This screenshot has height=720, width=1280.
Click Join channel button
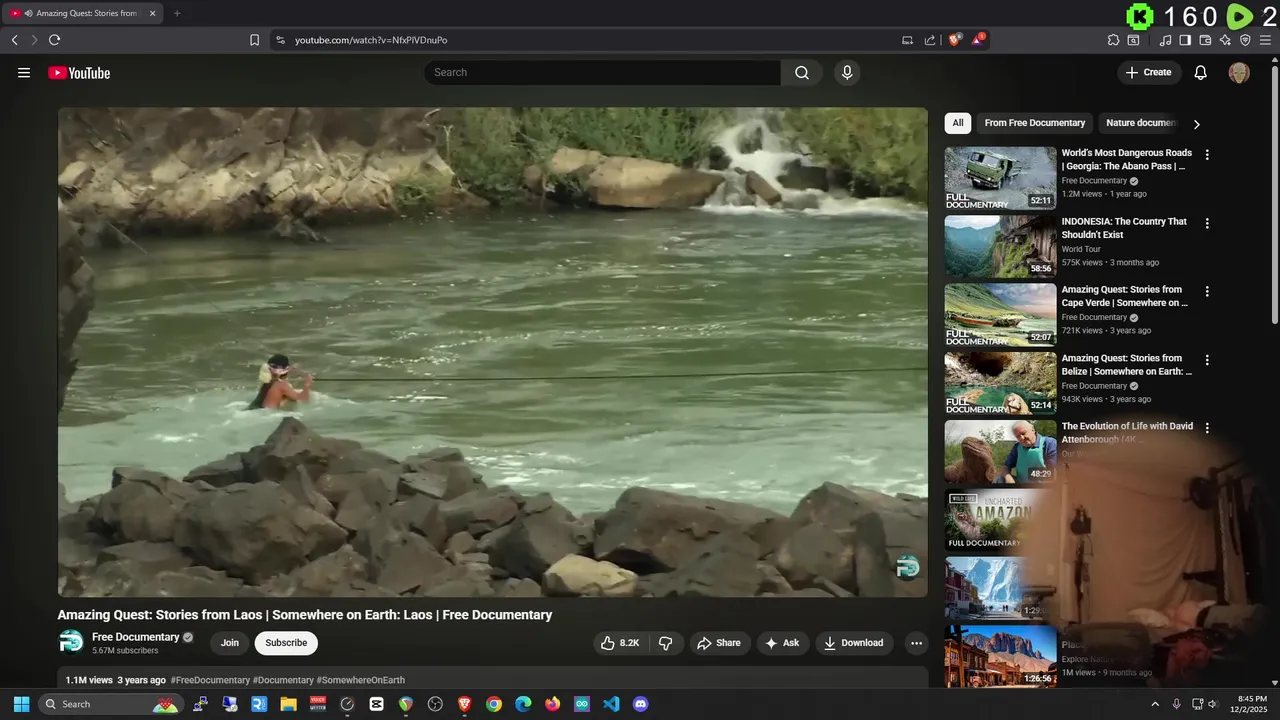(x=230, y=643)
